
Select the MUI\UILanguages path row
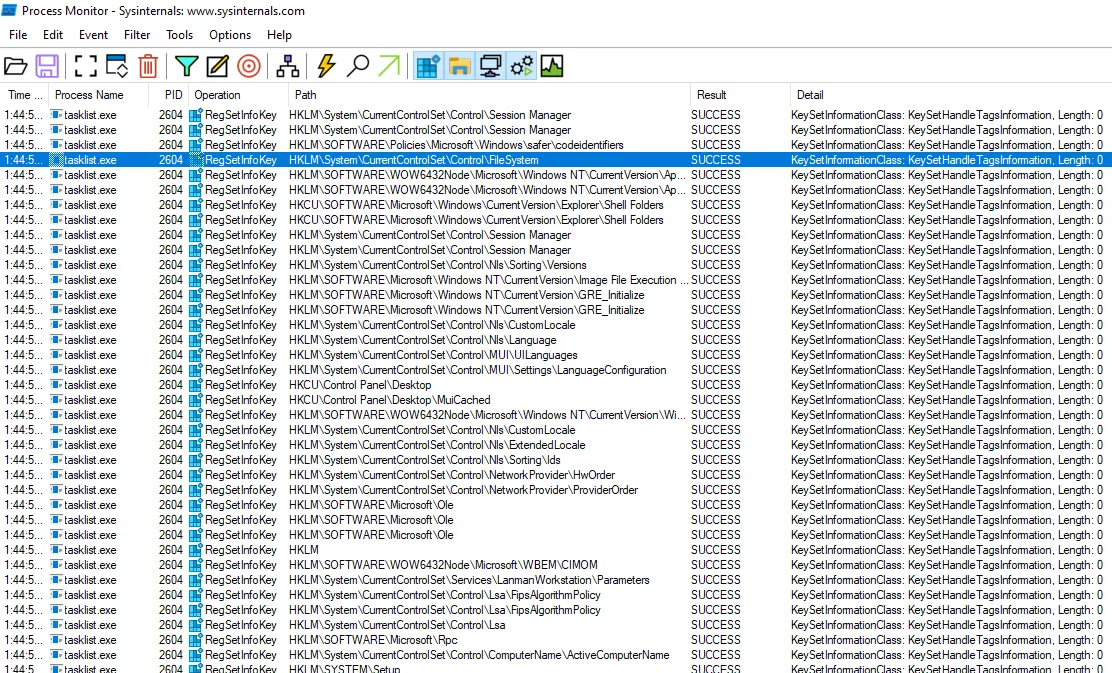(556, 355)
